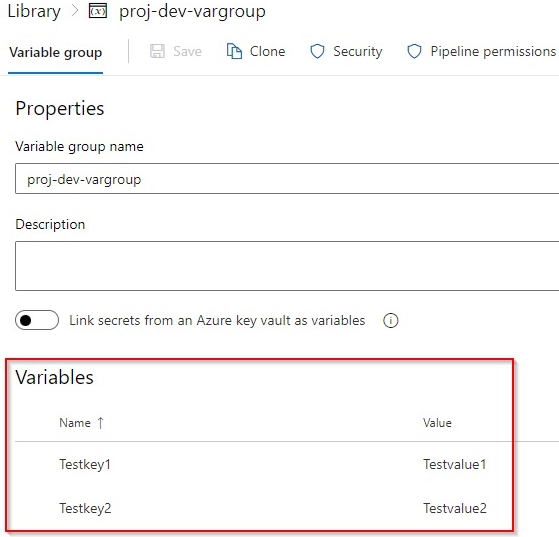This screenshot has width=559, height=537.
Task: Click into the Description text area
Action: (x=287, y=266)
